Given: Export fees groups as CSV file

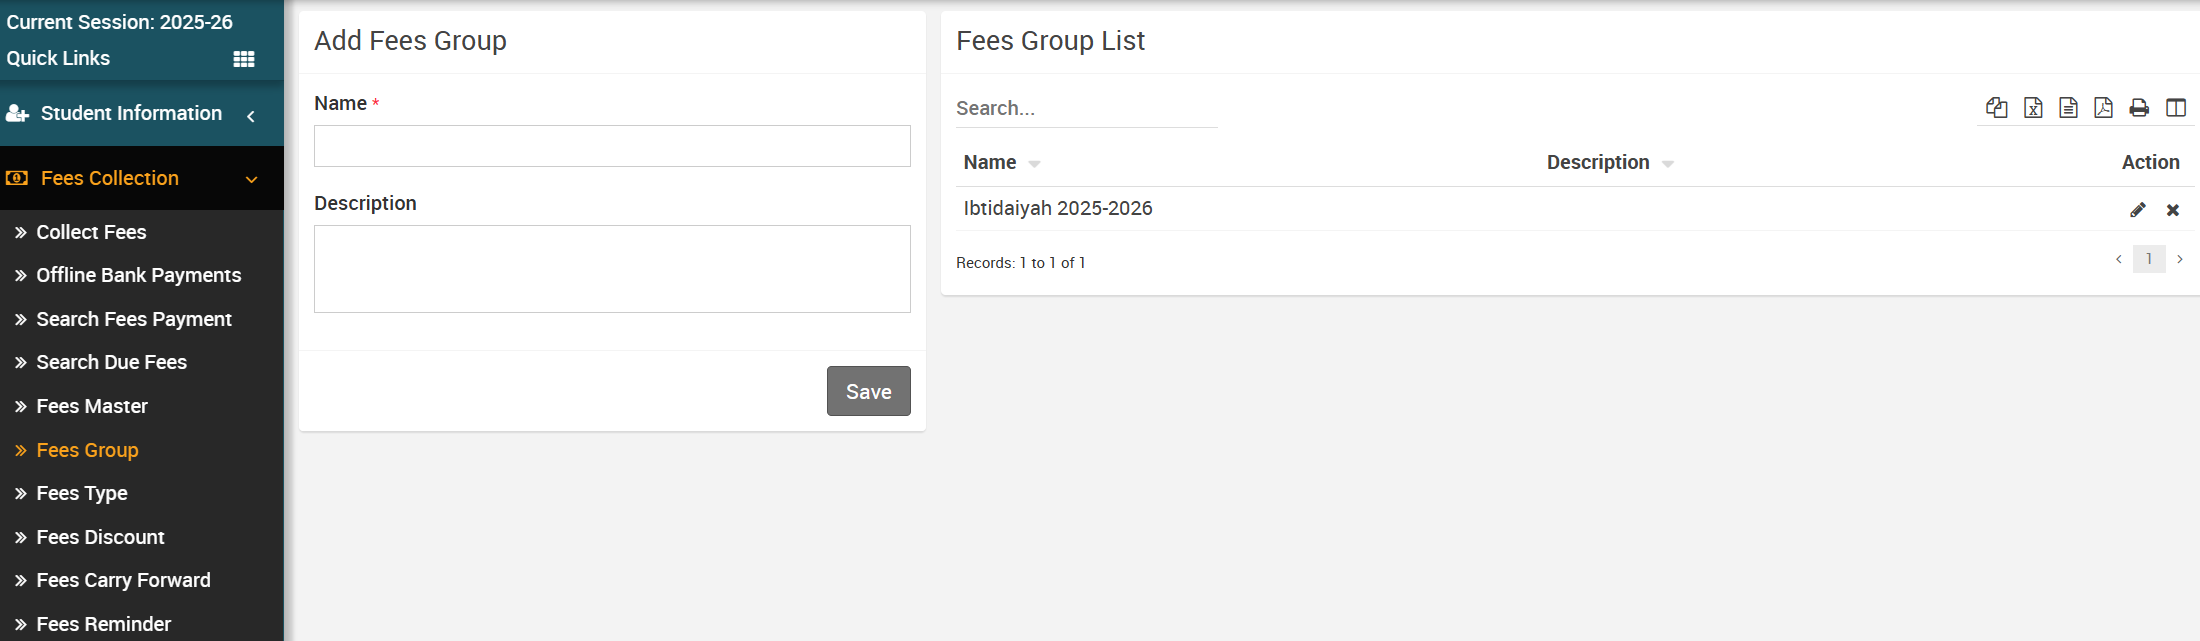Looking at the screenshot, I should click(x=2068, y=107).
